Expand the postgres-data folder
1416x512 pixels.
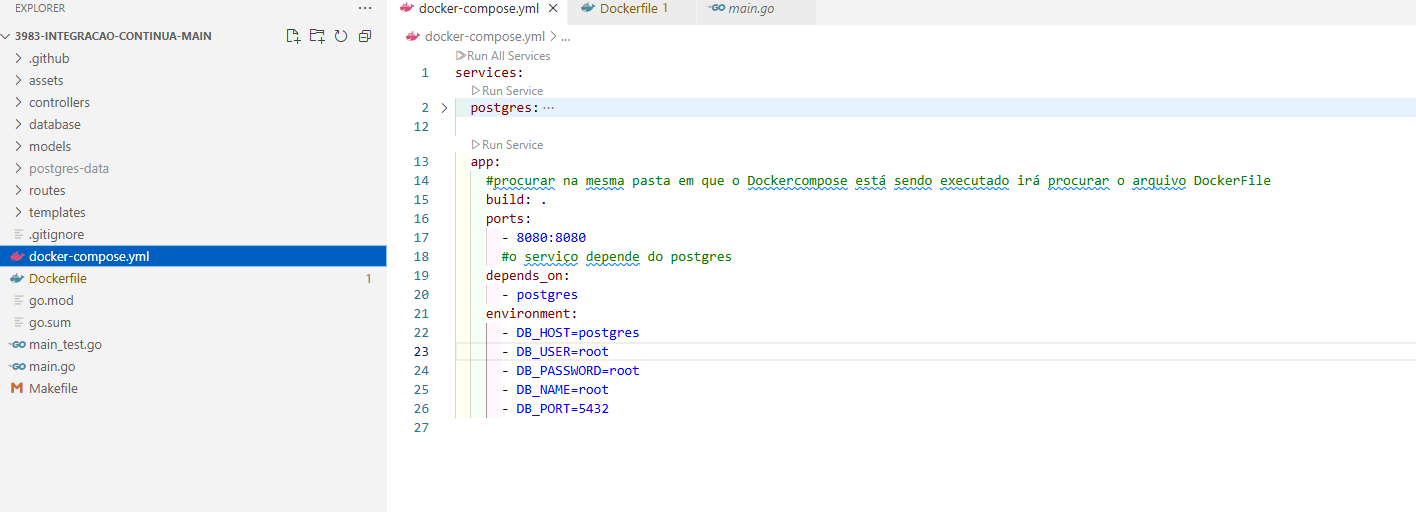pyautogui.click(x=19, y=168)
